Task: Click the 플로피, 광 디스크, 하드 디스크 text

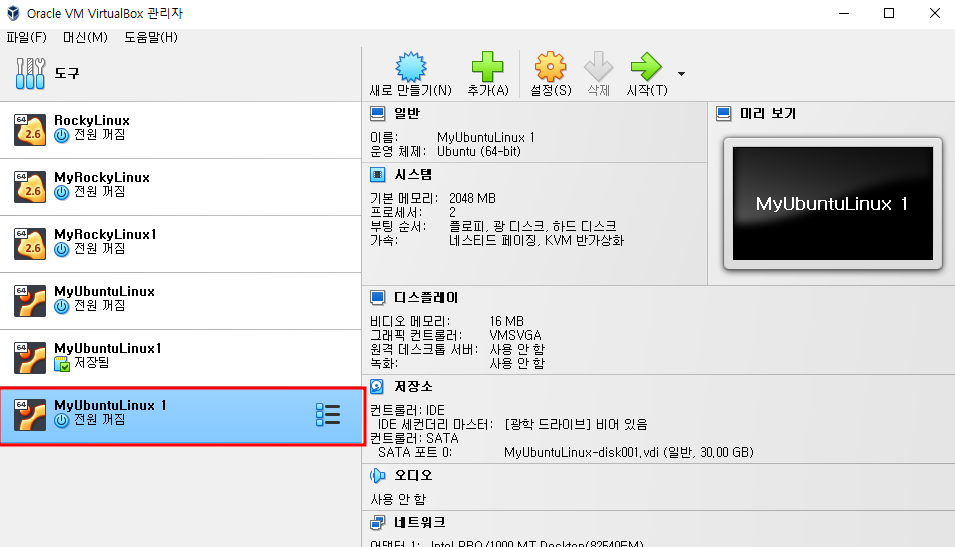Action: [x=532, y=226]
